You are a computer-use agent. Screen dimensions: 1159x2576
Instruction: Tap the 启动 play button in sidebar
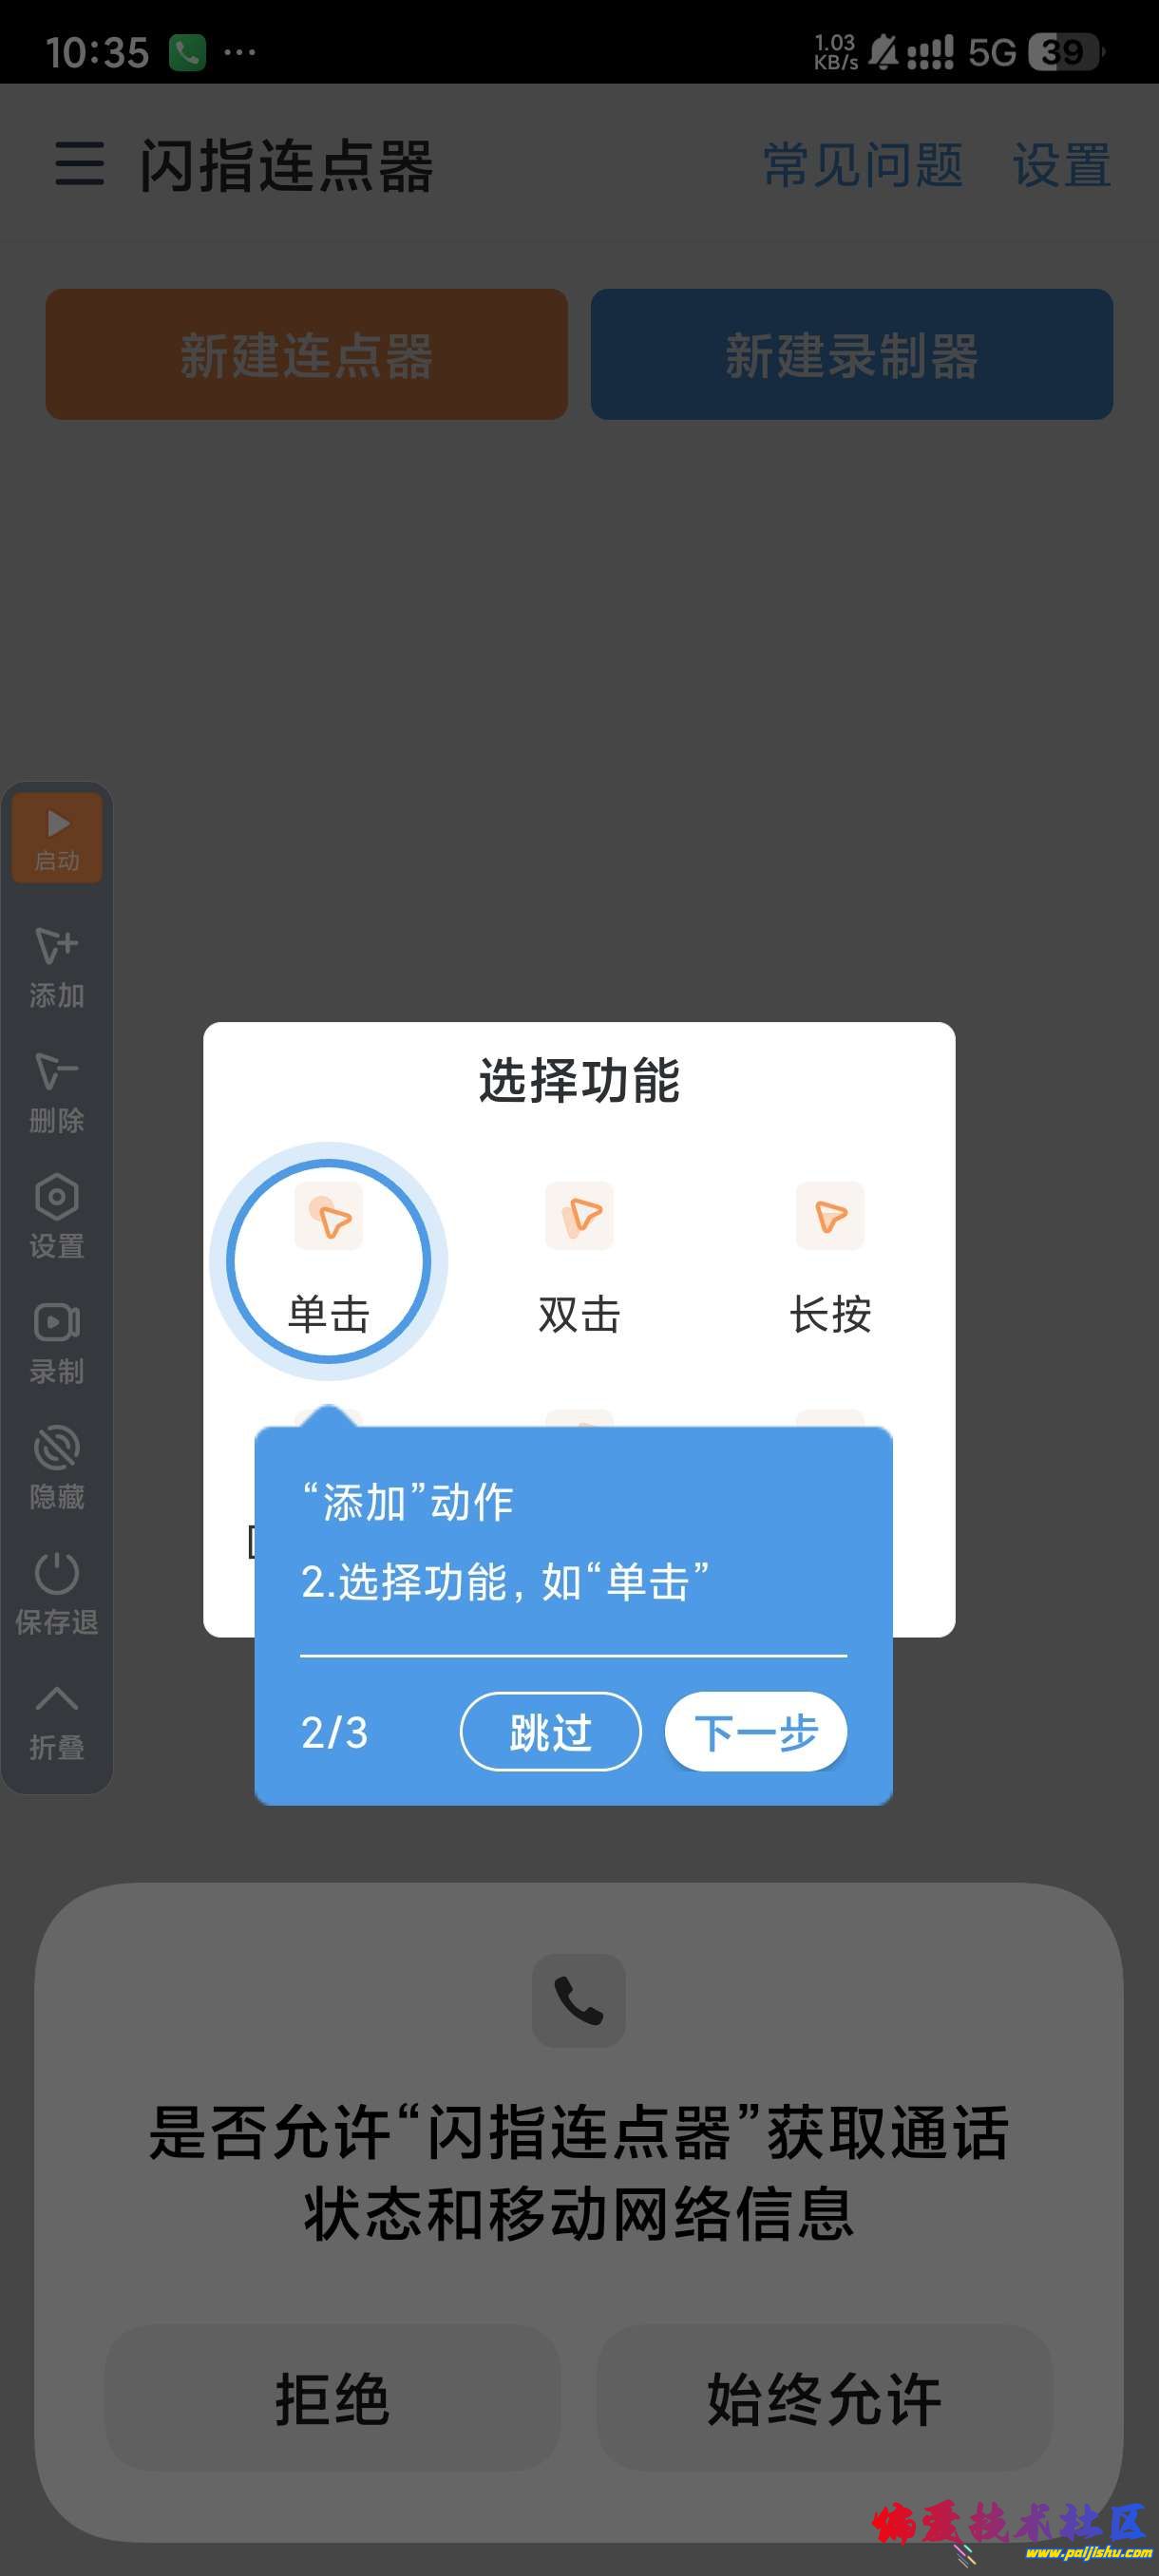(x=57, y=837)
